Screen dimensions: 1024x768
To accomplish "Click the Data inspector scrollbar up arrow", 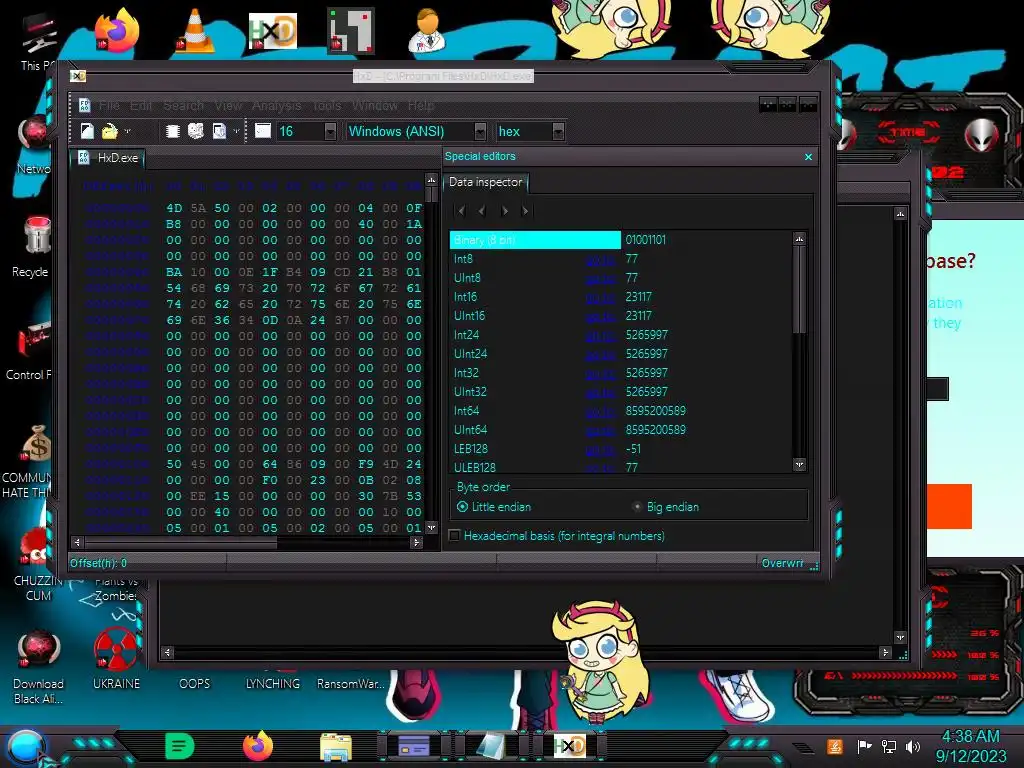I will (x=799, y=239).
